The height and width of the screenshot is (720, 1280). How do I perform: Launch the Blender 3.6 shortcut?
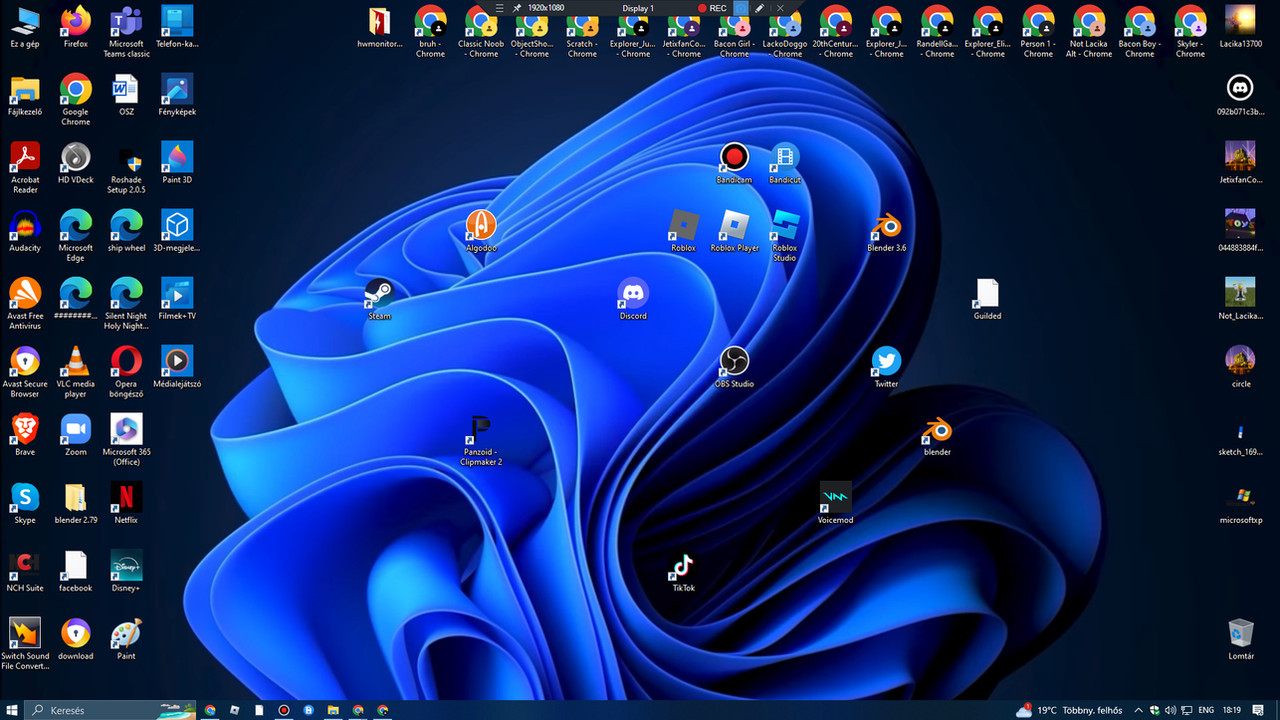(887, 231)
